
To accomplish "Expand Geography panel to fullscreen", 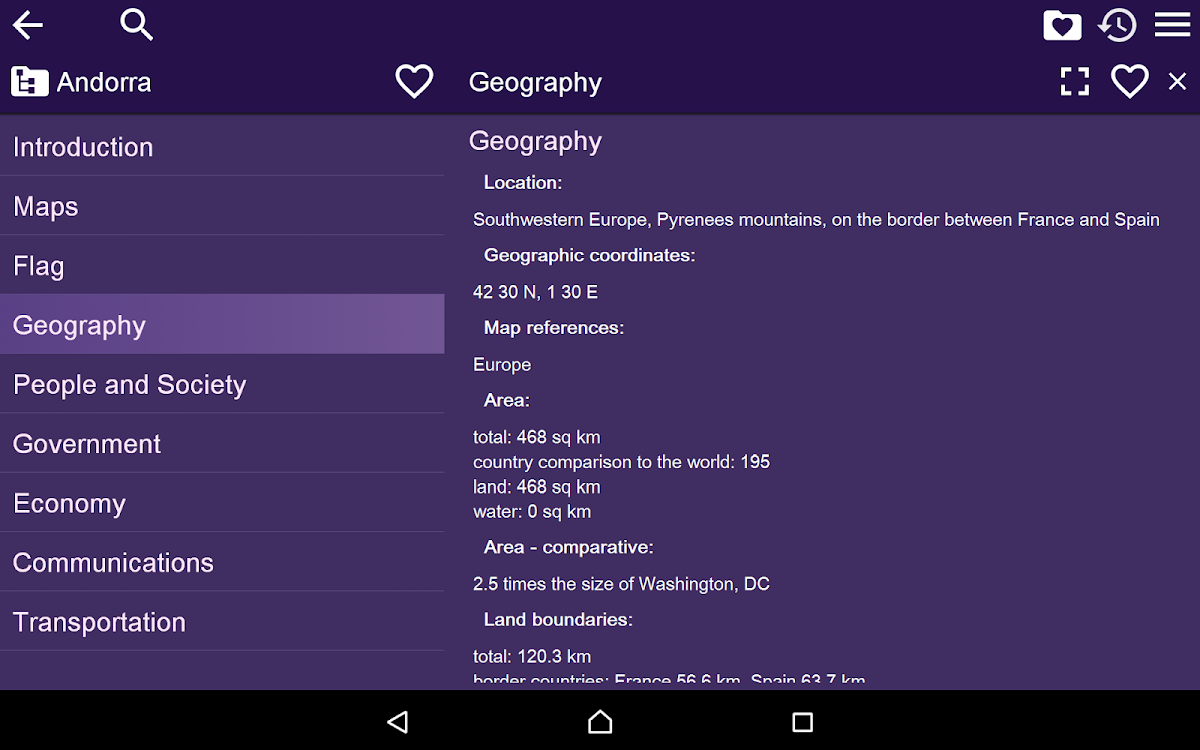I will 1075,82.
